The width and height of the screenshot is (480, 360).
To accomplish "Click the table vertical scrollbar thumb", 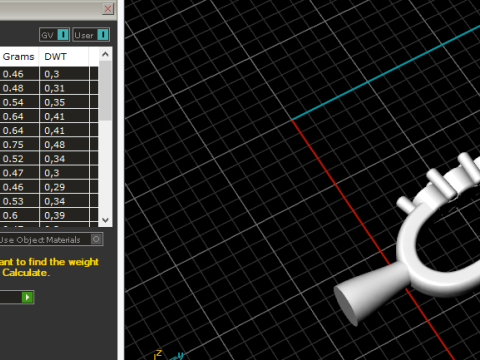I will (105, 91).
